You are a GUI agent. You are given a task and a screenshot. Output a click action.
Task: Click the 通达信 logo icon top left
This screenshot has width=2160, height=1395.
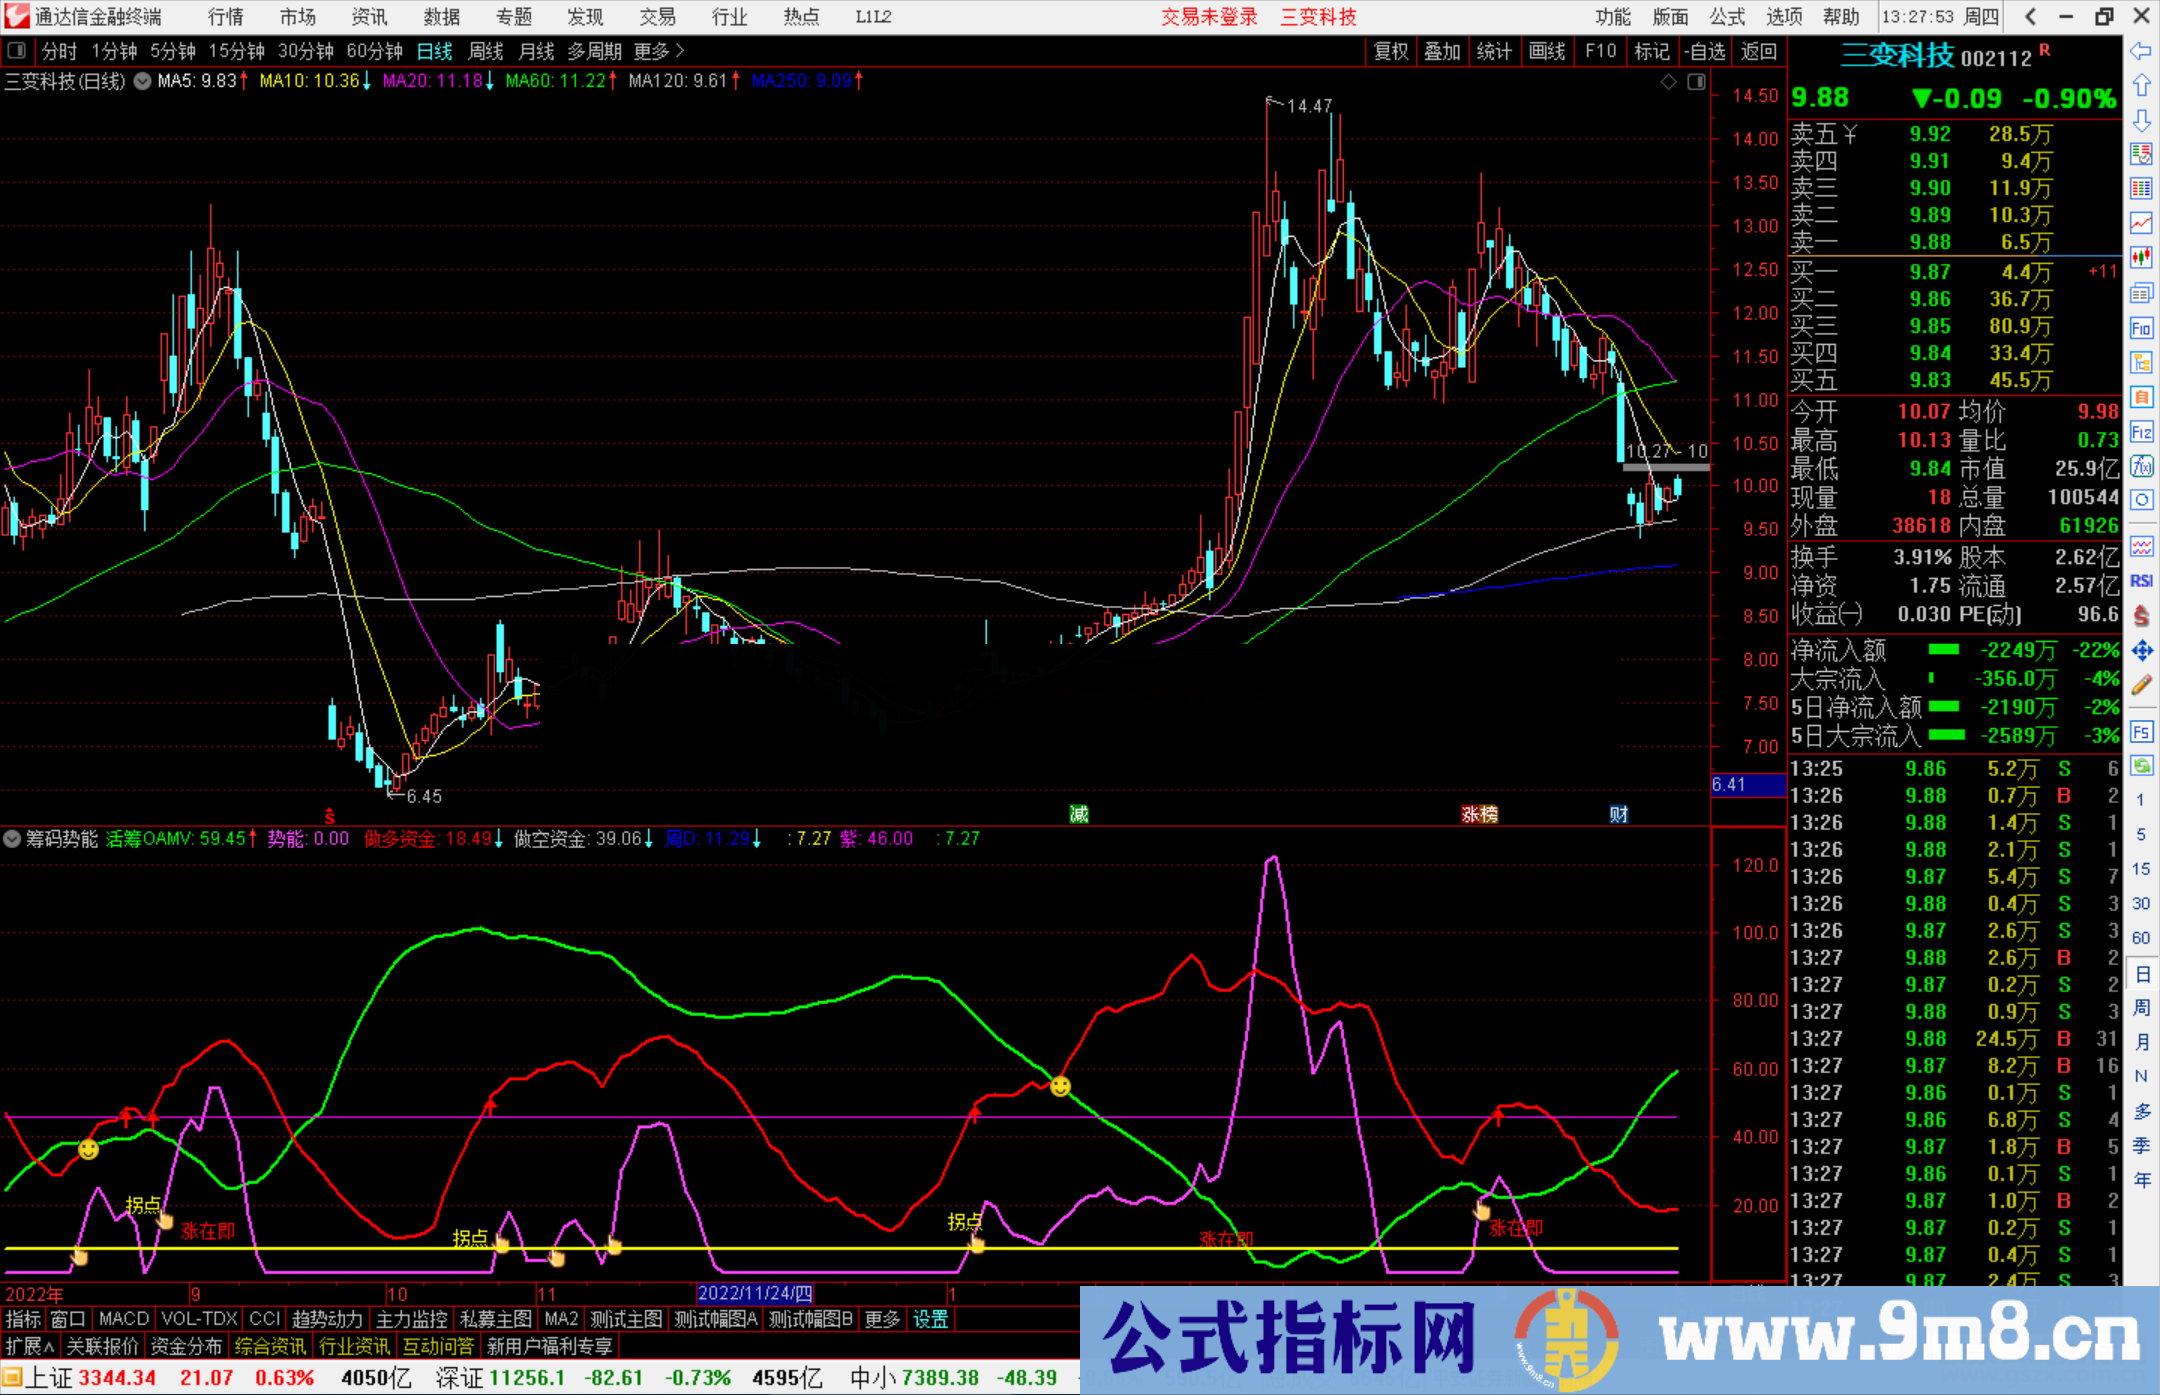tap(16, 16)
